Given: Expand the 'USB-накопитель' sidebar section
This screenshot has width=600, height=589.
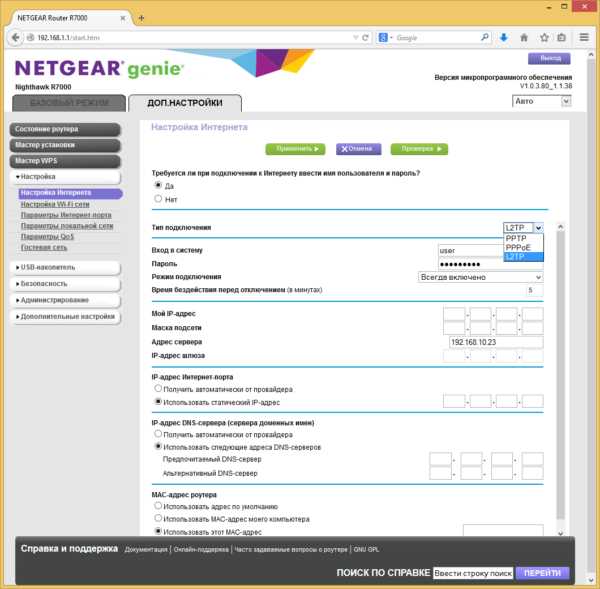Looking at the screenshot, I should (65, 268).
